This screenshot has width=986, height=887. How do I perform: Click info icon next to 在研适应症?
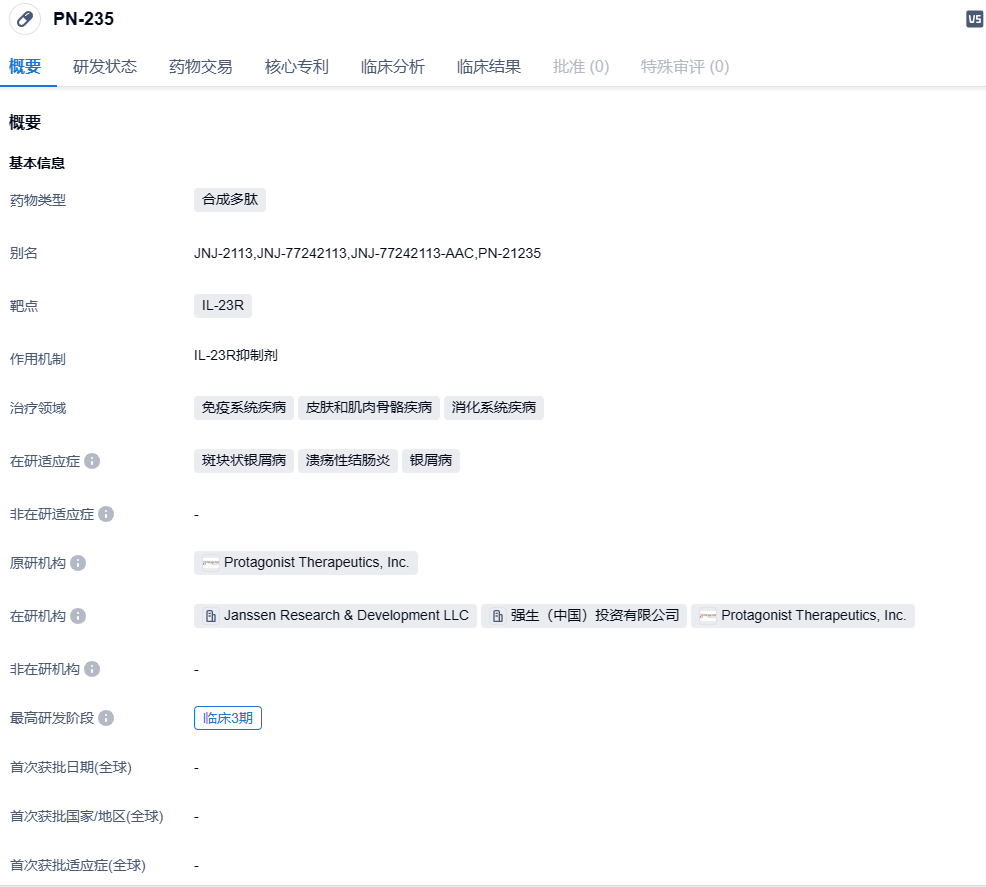(x=92, y=461)
